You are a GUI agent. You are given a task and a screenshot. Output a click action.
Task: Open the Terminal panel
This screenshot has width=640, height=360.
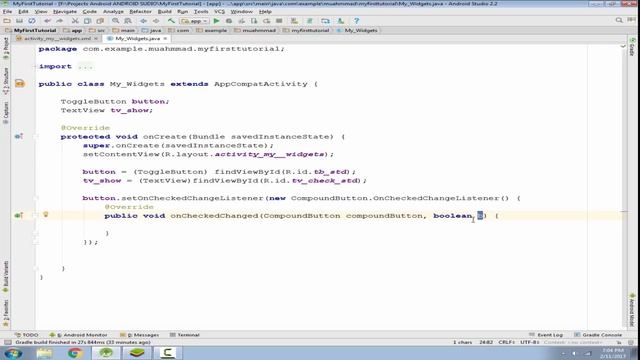pyautogui.click(x=184, y=335)
